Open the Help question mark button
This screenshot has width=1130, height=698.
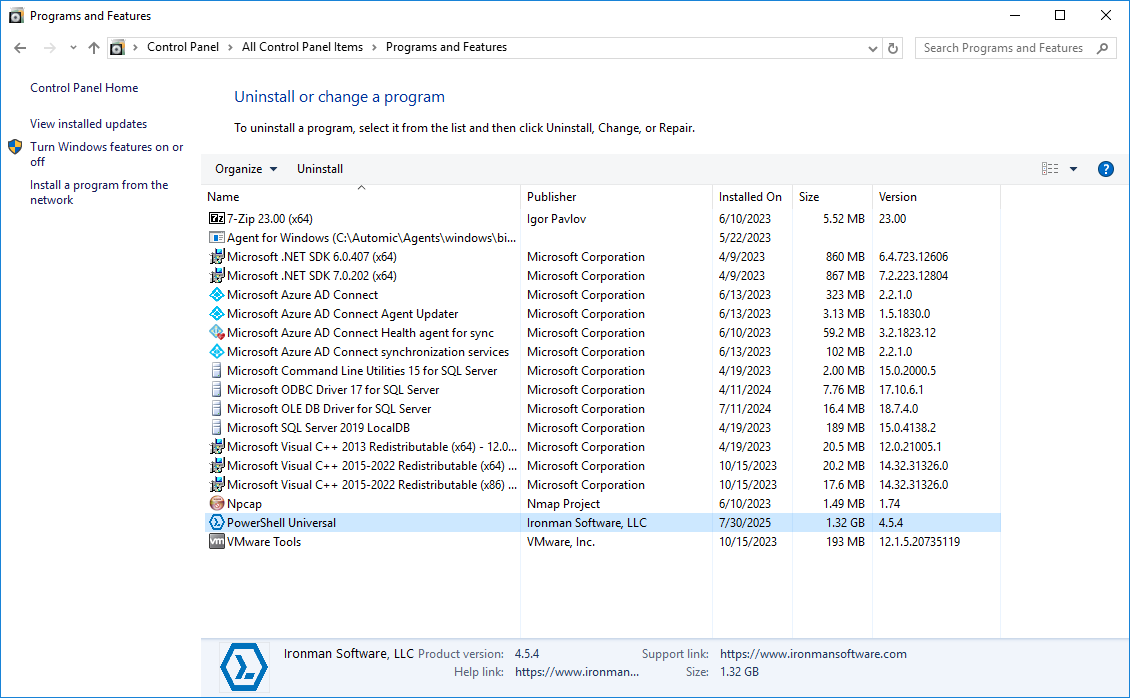1105,169
